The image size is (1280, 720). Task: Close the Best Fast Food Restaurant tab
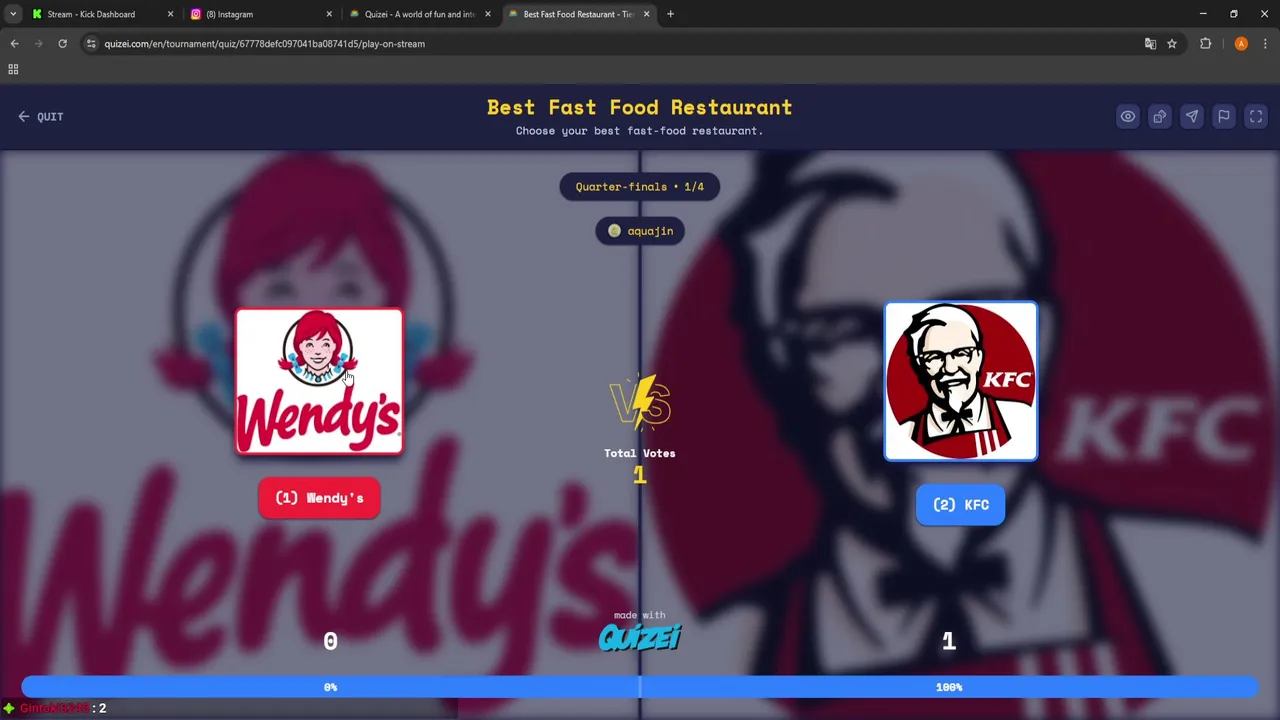pyautogui.click(x=646, y=14)
